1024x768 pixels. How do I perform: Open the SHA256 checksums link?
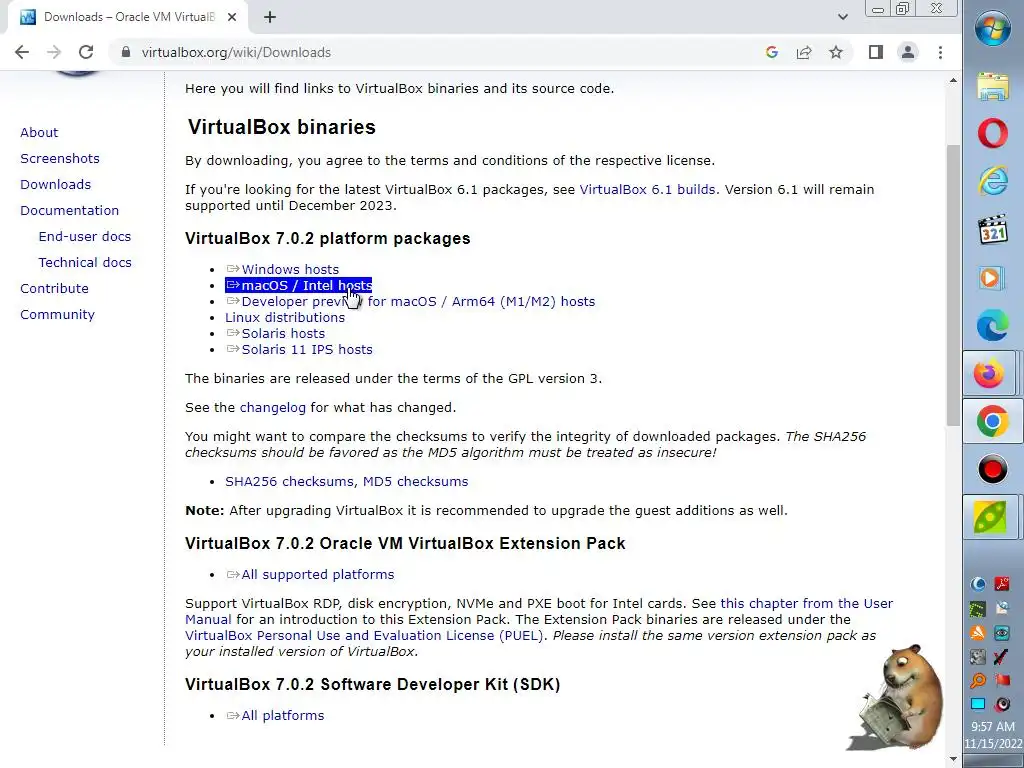point(289,481)
